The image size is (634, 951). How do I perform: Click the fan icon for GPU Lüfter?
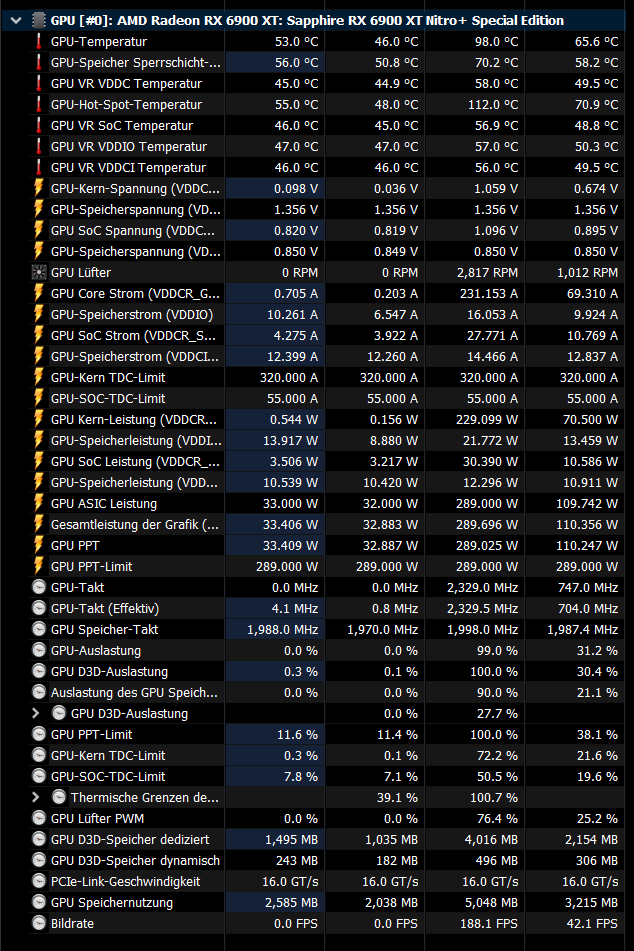[x=39, y=272]
